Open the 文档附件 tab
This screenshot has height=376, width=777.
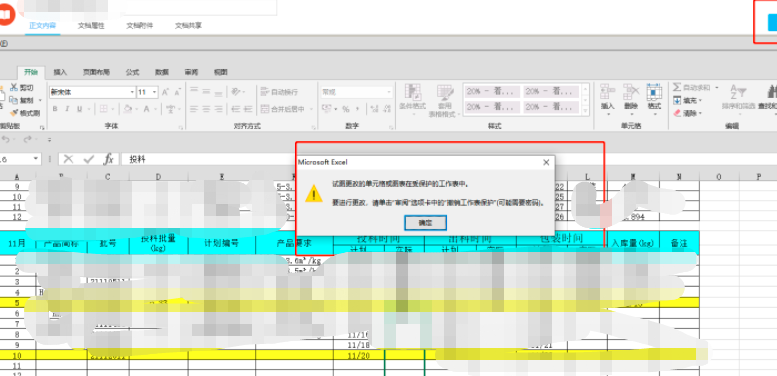(x=140, y=26)
